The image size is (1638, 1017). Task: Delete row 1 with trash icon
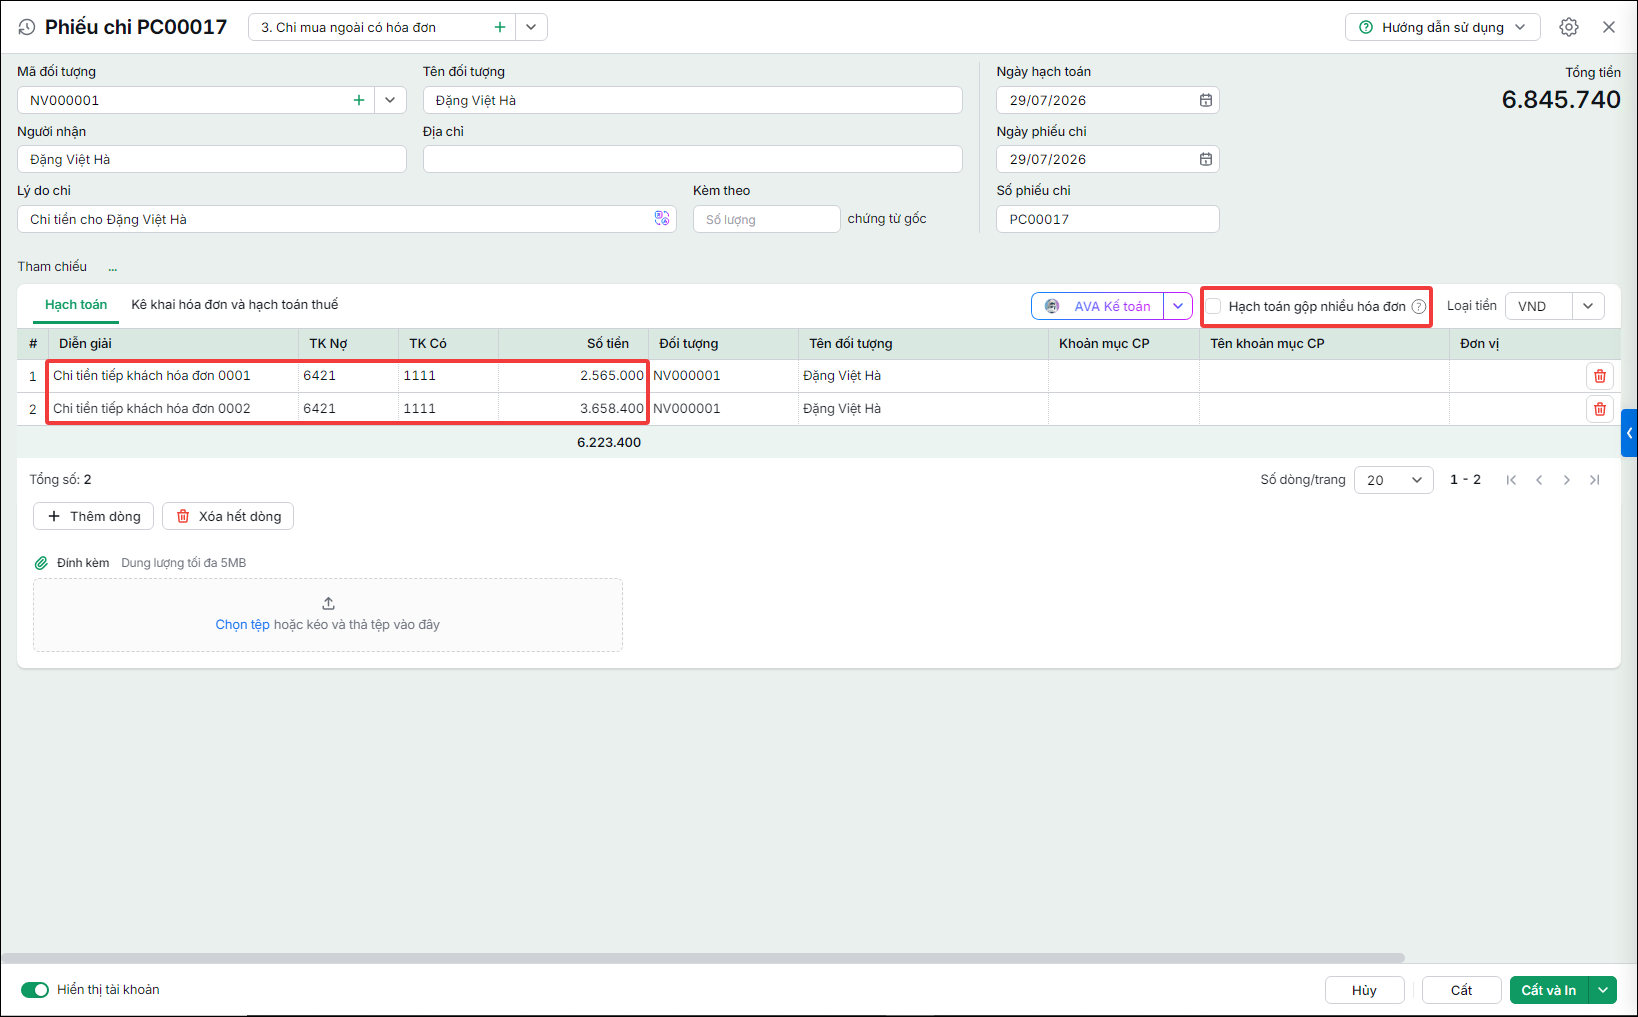[1599, 376]
